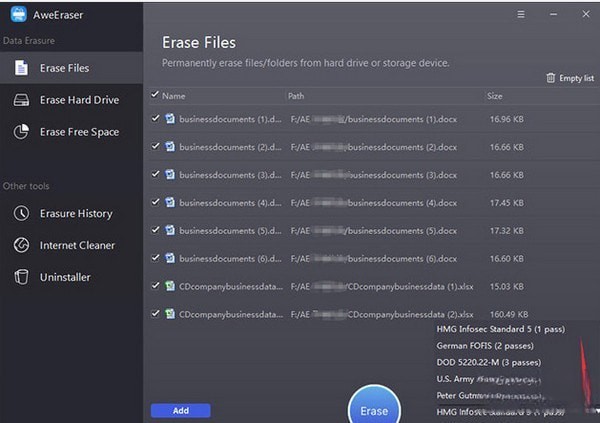Image resolution: width=600 pixels, height=423 pixels.
Task: Click the Erase Files document icon
Action: pyautogui.click(x=21, y=68)
